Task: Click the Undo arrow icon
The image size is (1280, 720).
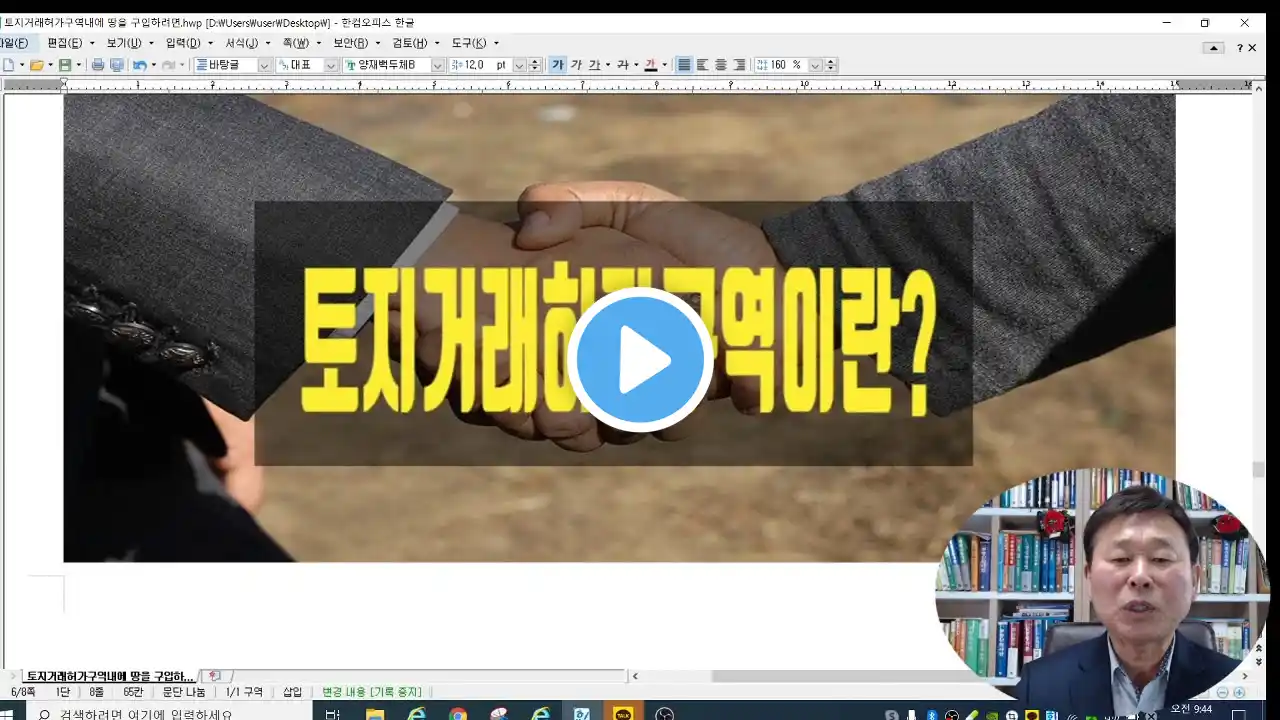Action: pyautogui.click(x=139, y=65)
